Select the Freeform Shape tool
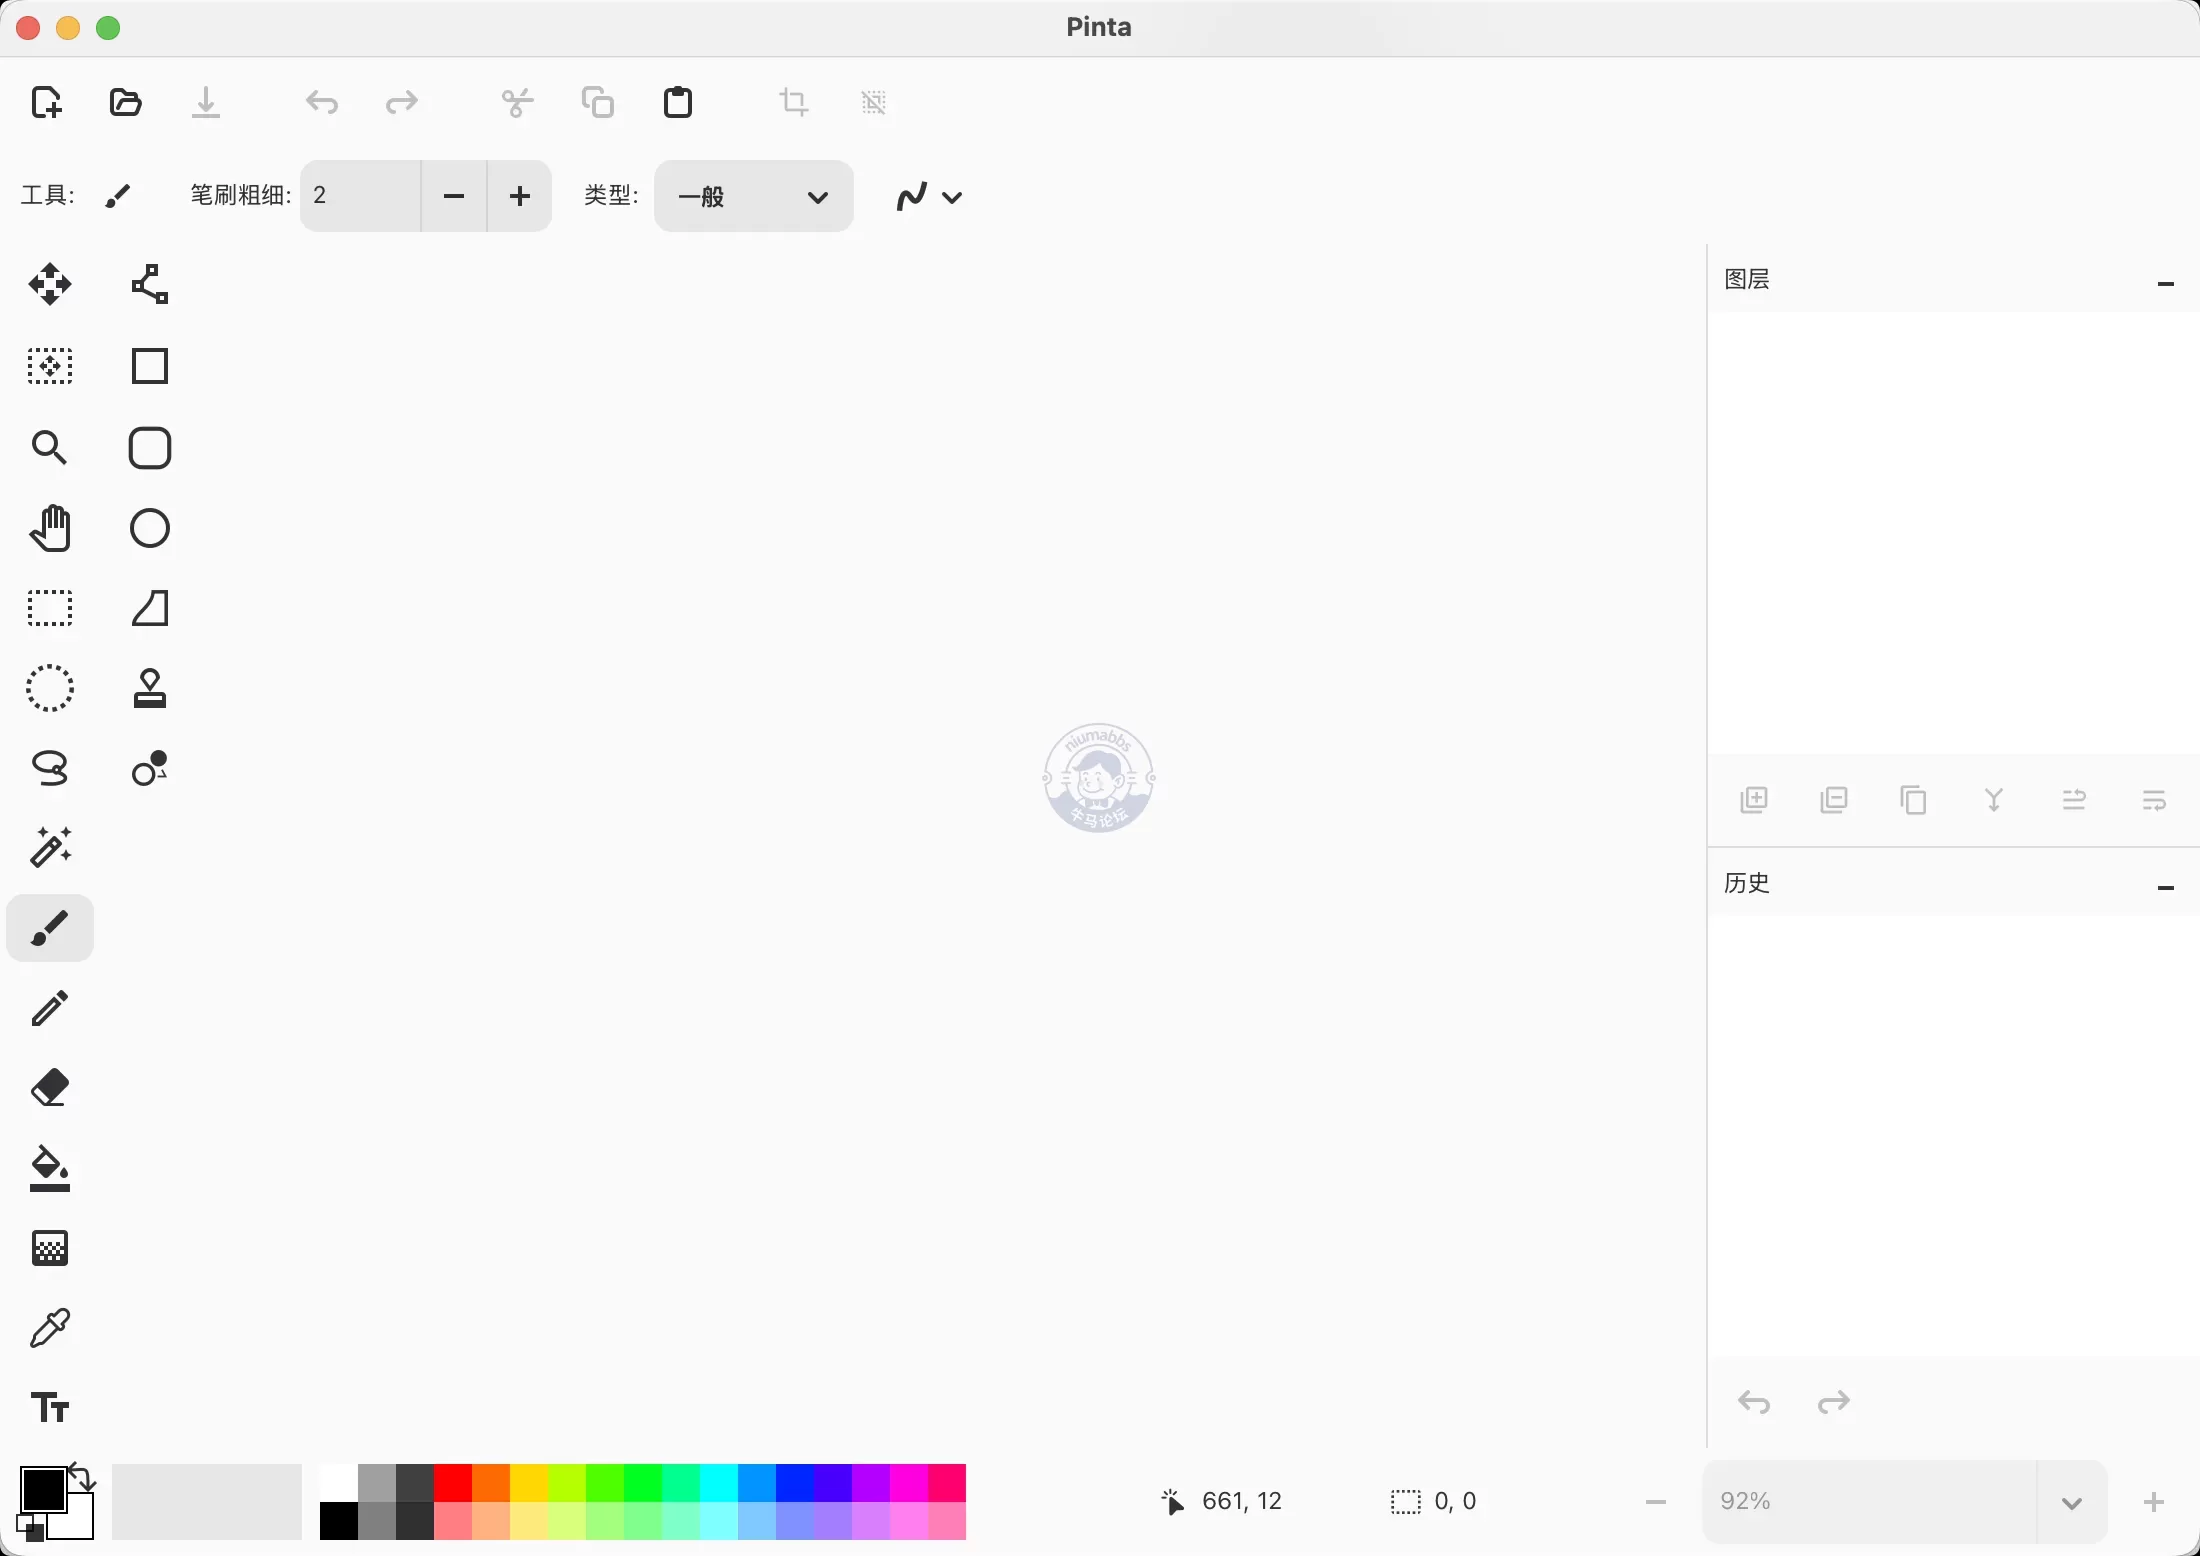Image resolution: width=2200 pixels, height=1556 pixels. (150, 608)
